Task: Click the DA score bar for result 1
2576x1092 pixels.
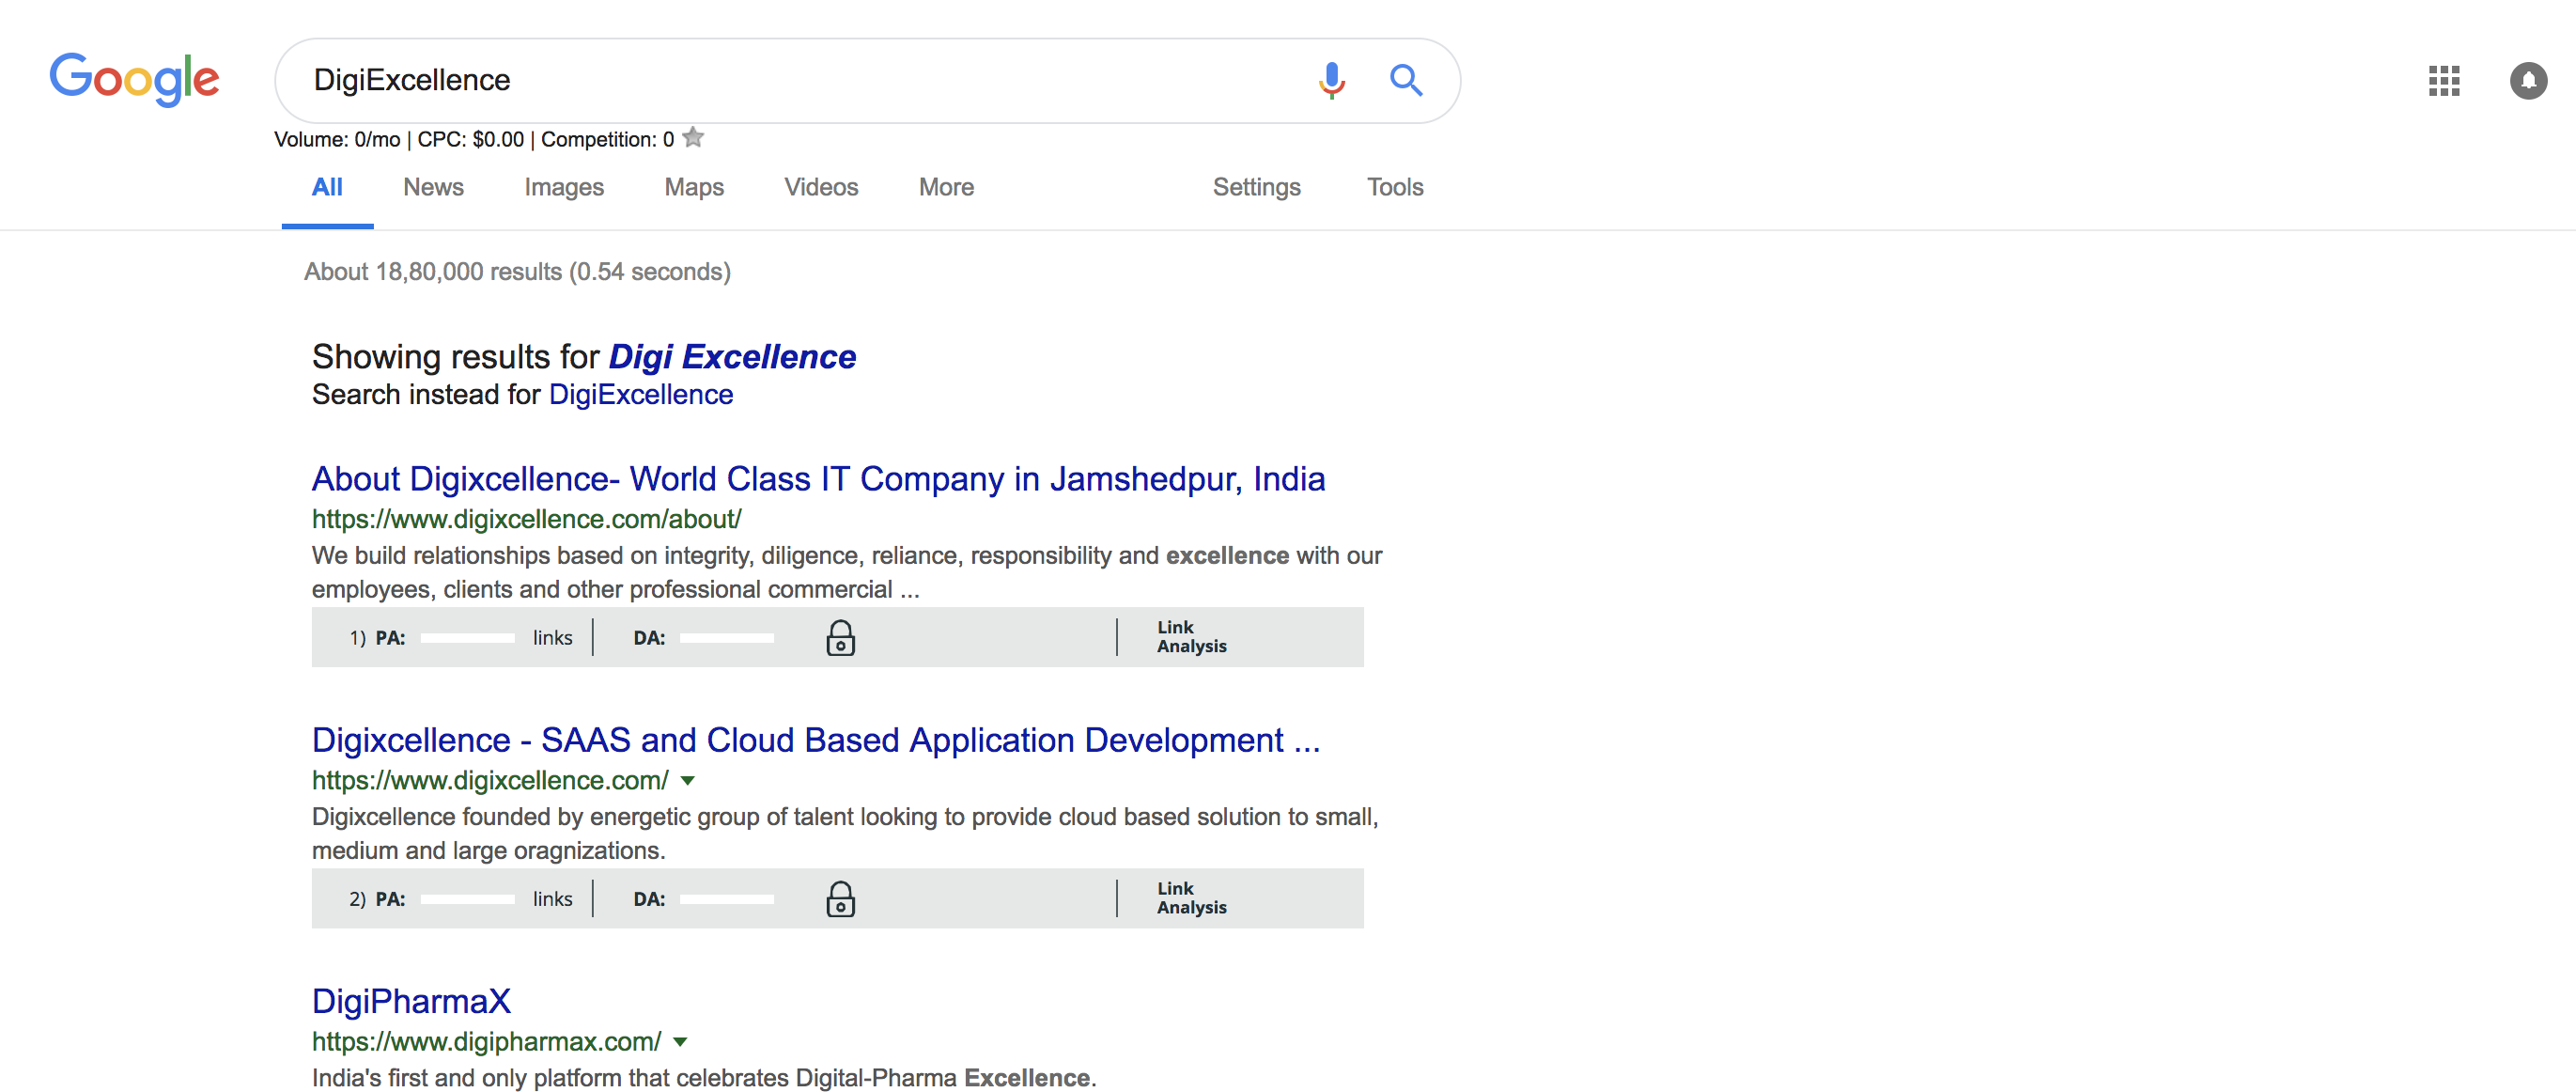Action: 726,638
